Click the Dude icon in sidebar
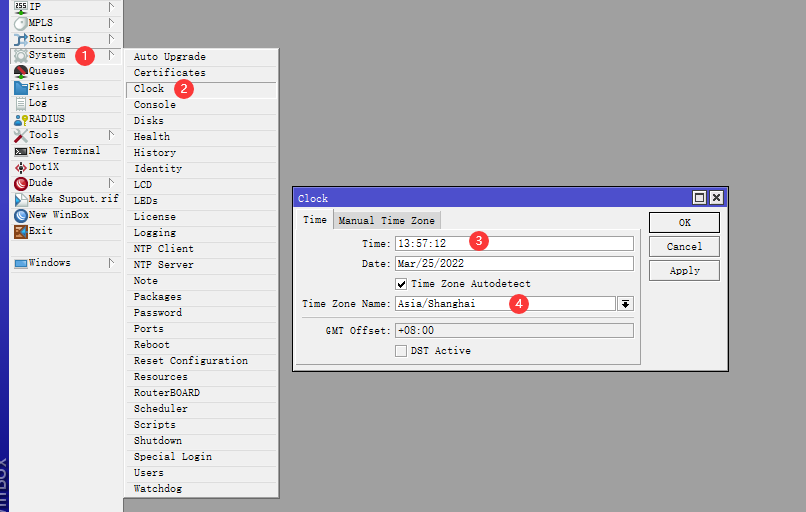 (21, 183)
